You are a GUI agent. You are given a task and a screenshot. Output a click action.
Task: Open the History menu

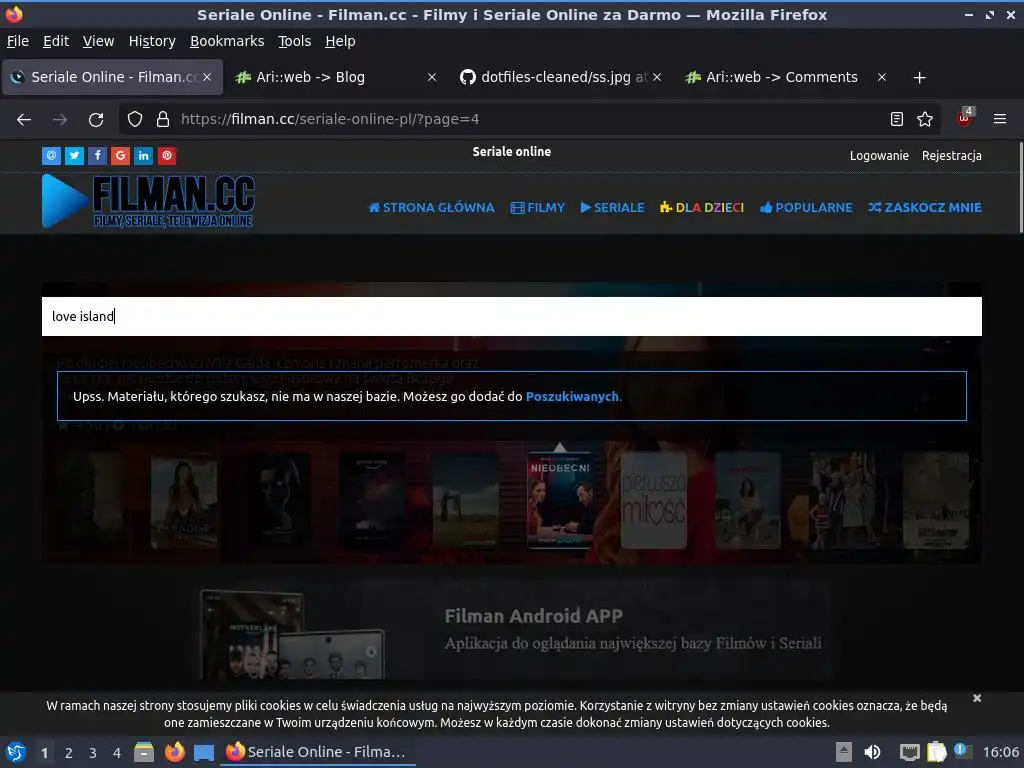152,41
